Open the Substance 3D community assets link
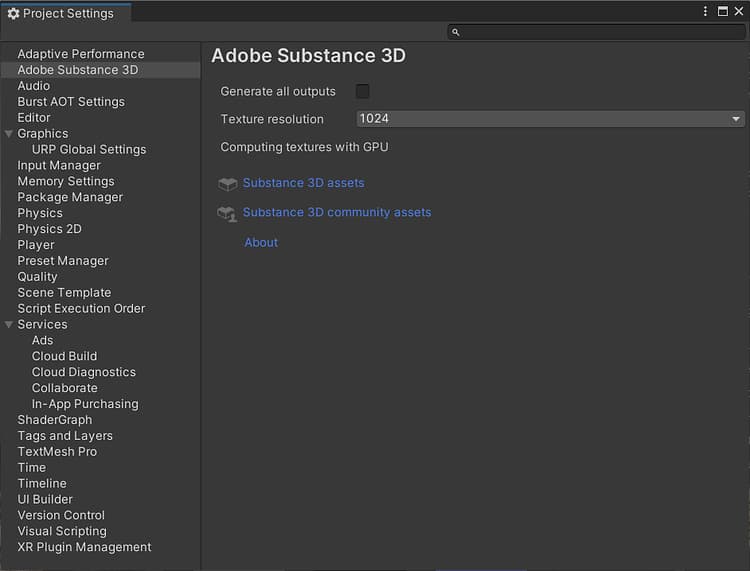The height and width of the screenshot is (571, 750). (x=337, y=212)
